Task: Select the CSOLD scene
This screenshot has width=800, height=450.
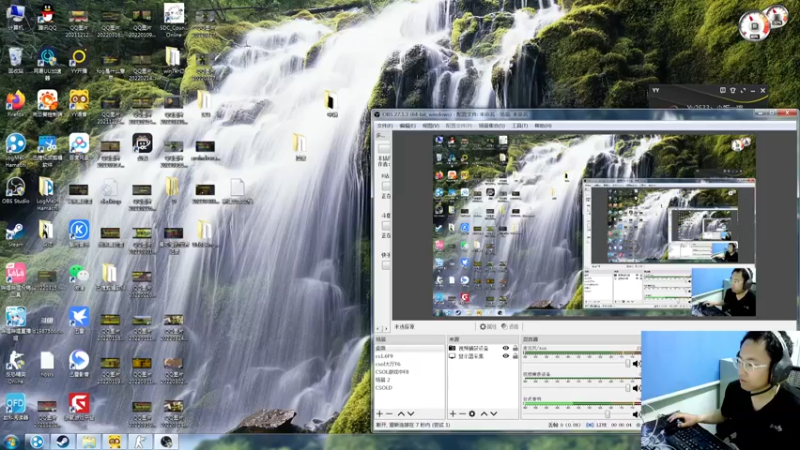Action: pyautogui.click(x=409, y=388)
